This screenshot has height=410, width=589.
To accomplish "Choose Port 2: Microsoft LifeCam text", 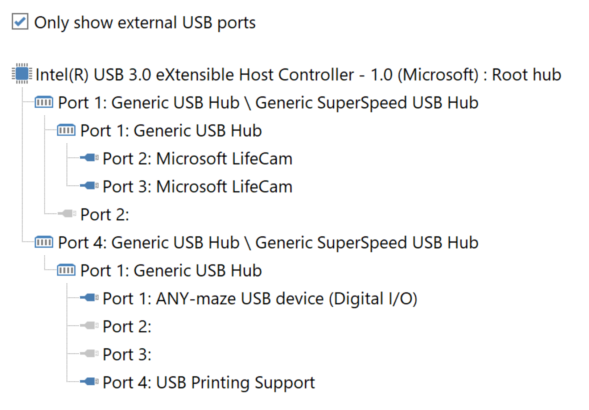I will coord(198,158).
